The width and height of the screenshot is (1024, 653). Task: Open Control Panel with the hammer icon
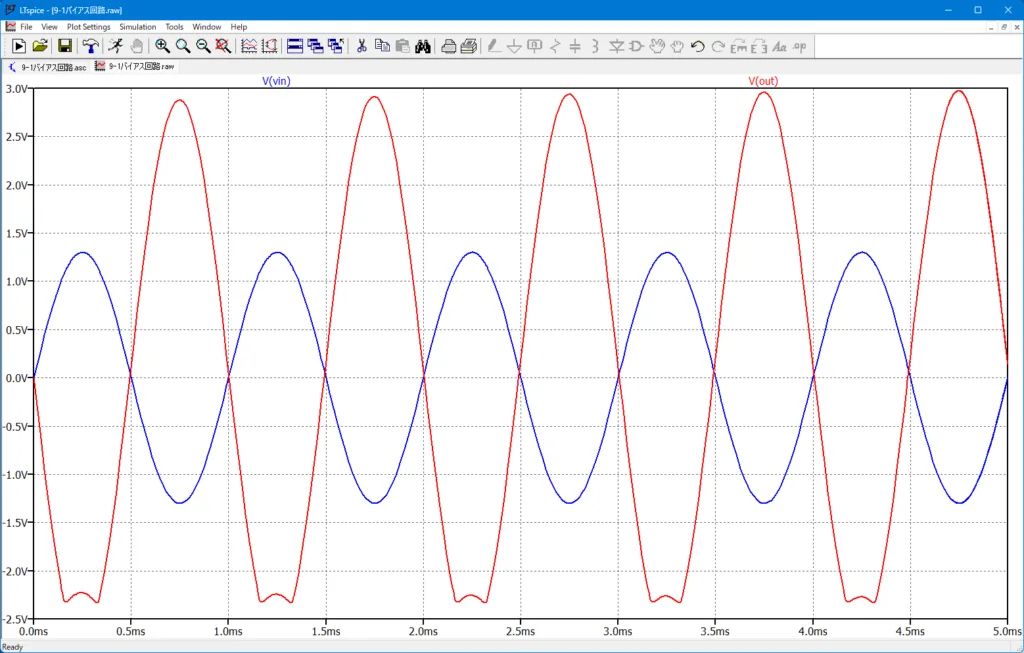(90, 46)
